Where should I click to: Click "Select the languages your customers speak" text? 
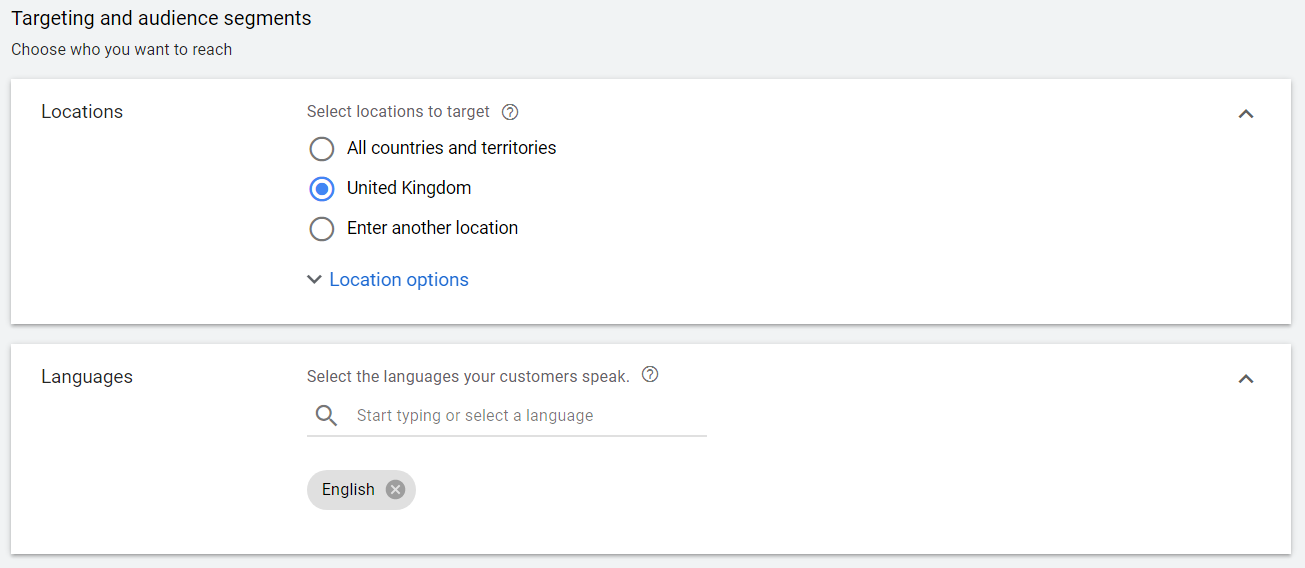click(x=468, y=376)
